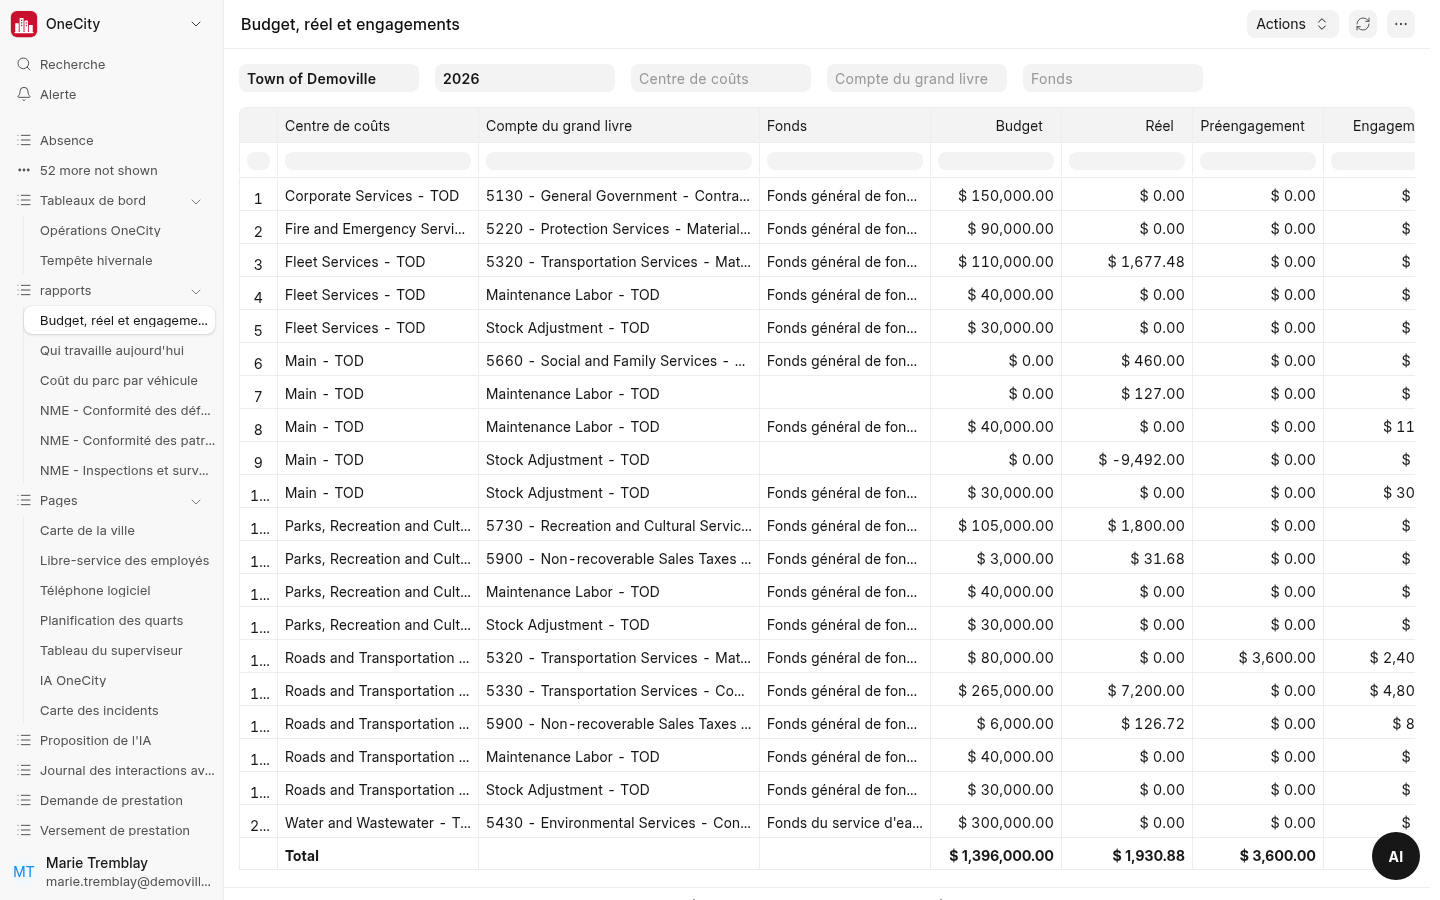Open Demande de prestation link
This screenshot has width=1440, height=900.
tap(111, 800)
